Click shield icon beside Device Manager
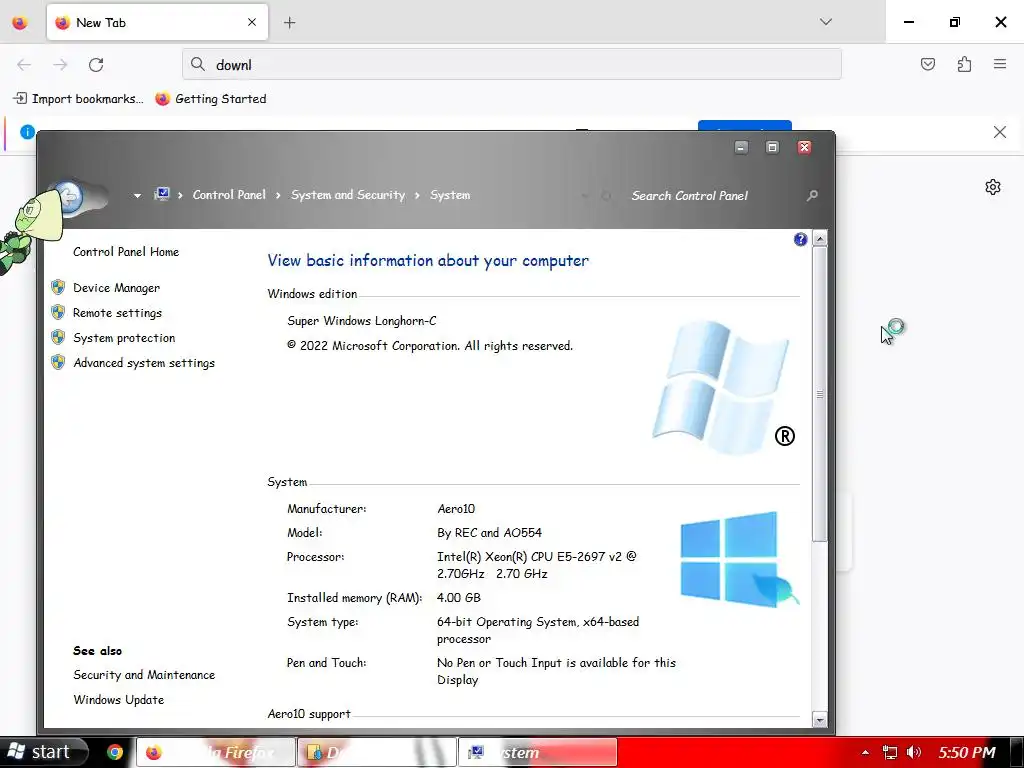The image size is (1024, 768). coord(58,287)
